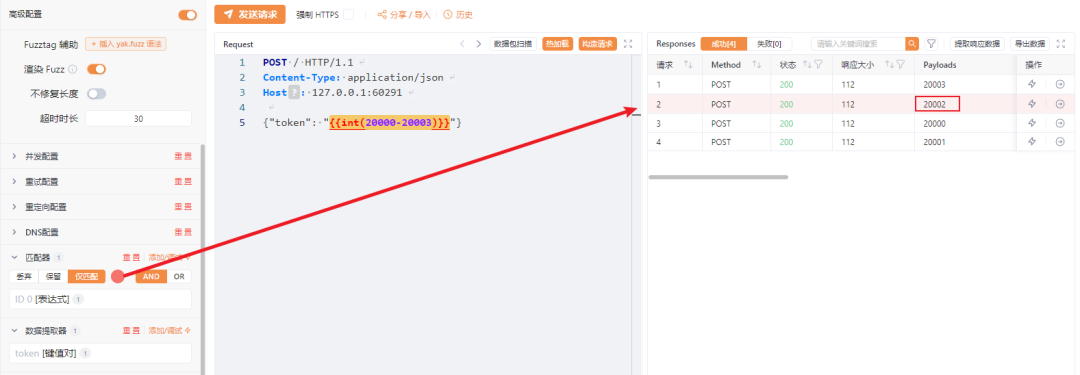
Task: Toggle the 渲染 Fuzz switch
Action: (96, 69)
